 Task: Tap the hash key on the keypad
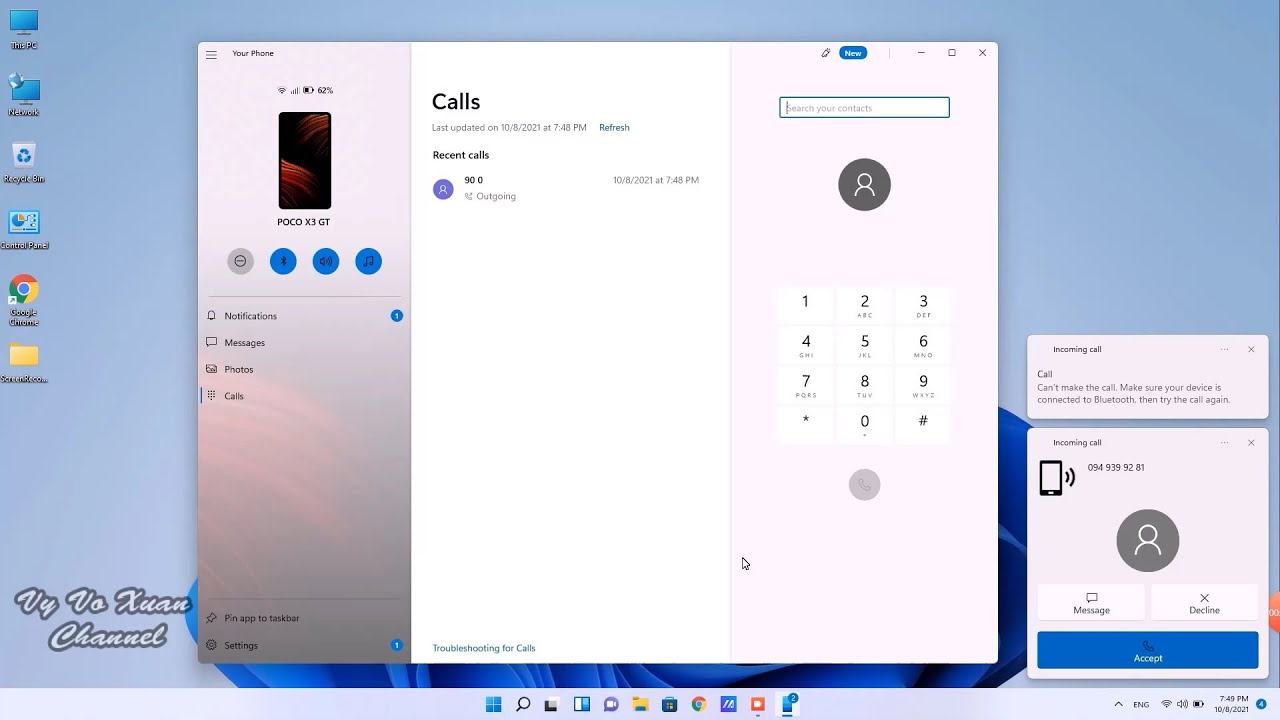pos(923,424)
